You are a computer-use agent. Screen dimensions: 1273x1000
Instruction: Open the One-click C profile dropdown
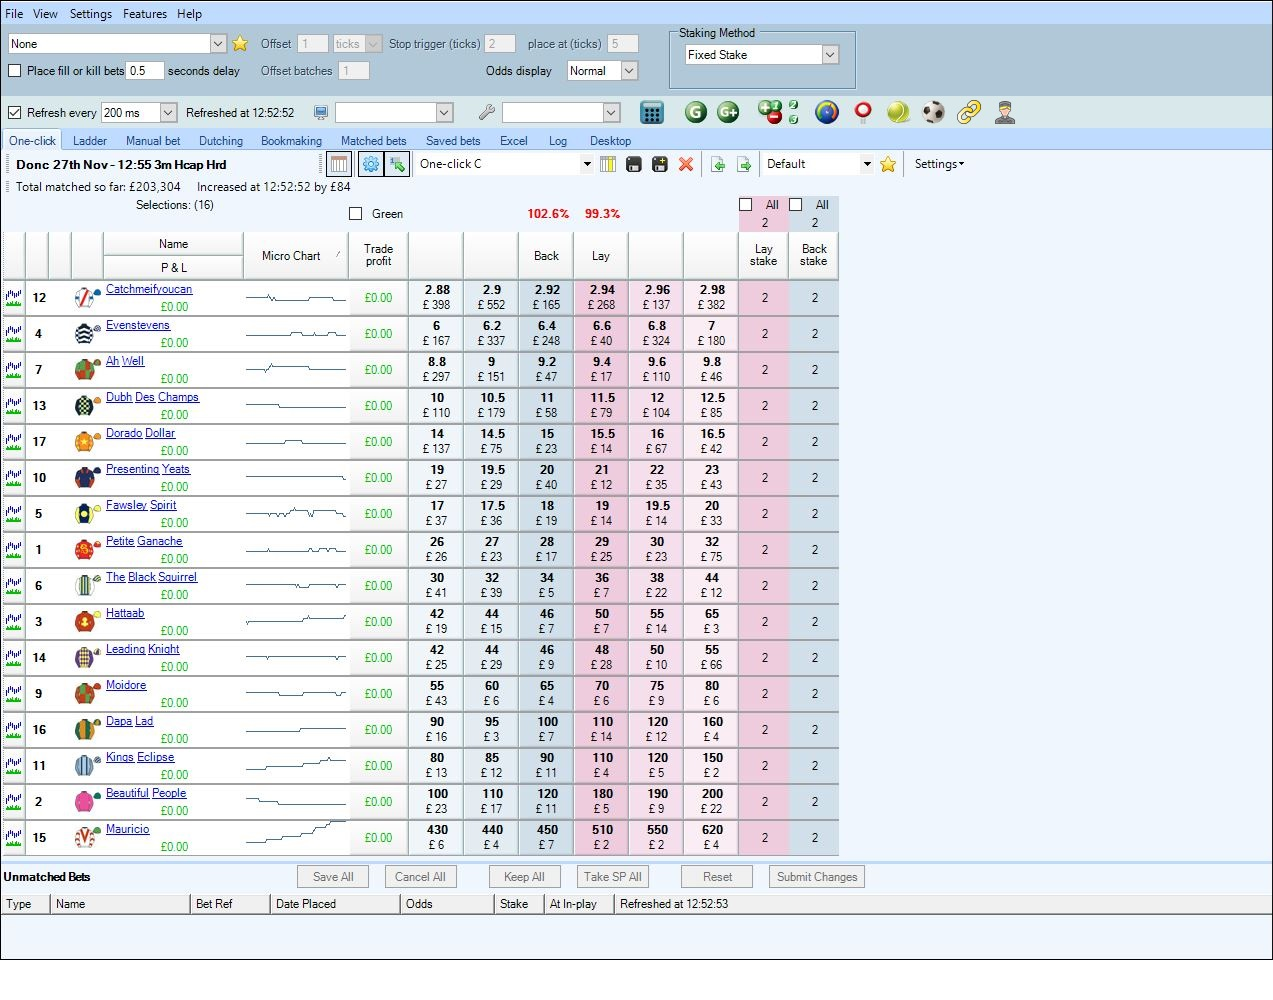click(586, 163)
